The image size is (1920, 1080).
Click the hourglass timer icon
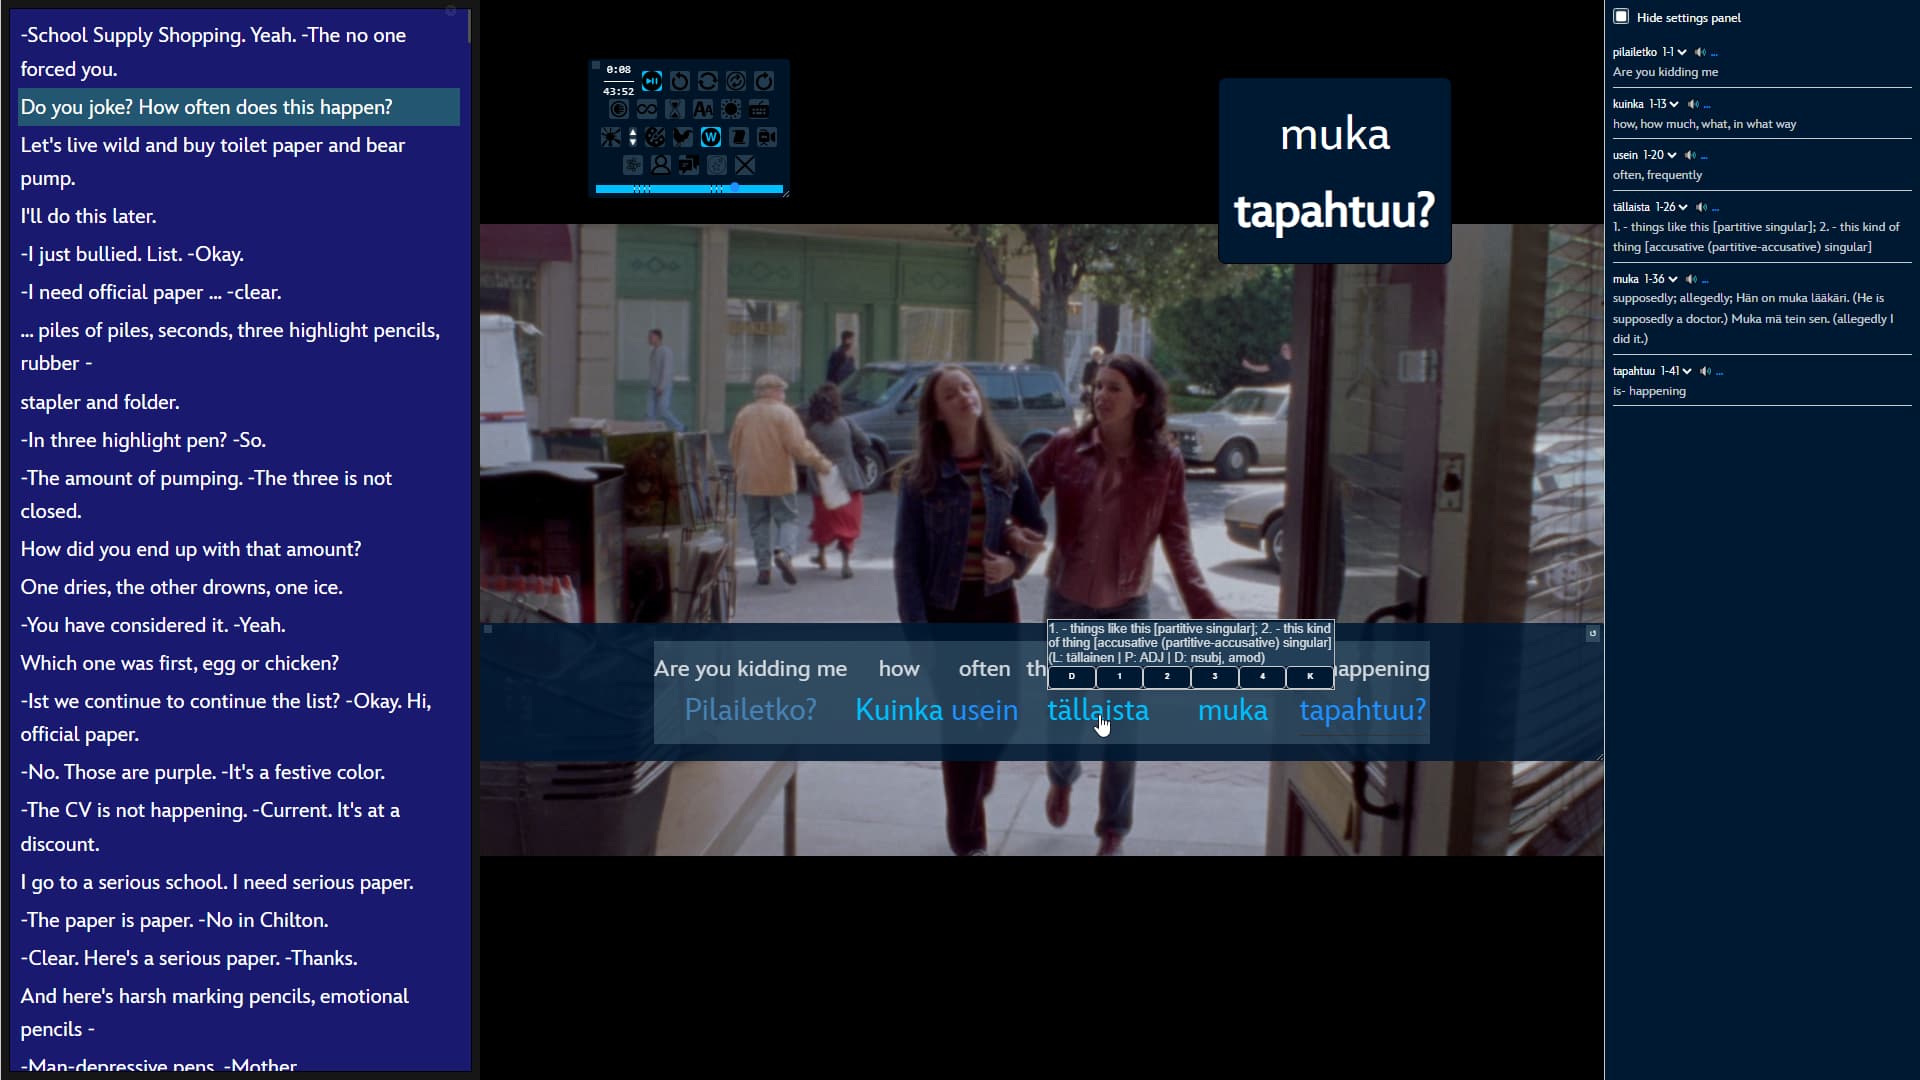(x=675, y=109)
